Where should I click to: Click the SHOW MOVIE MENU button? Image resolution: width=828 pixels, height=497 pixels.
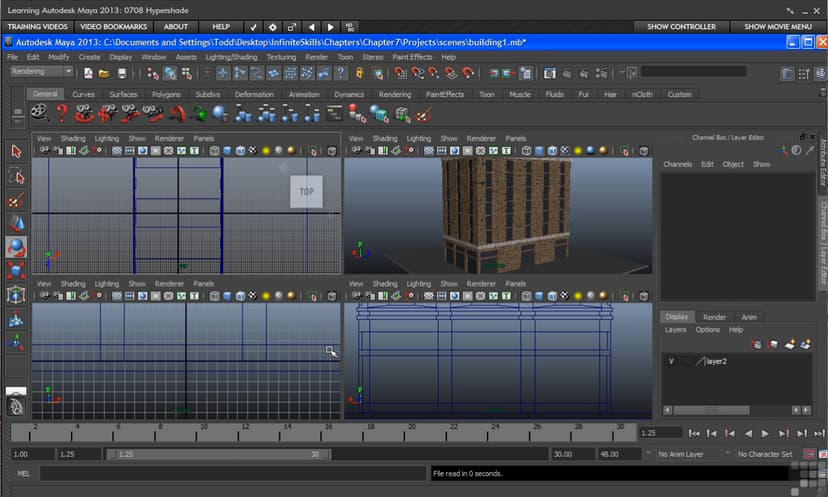pos(778,26)
